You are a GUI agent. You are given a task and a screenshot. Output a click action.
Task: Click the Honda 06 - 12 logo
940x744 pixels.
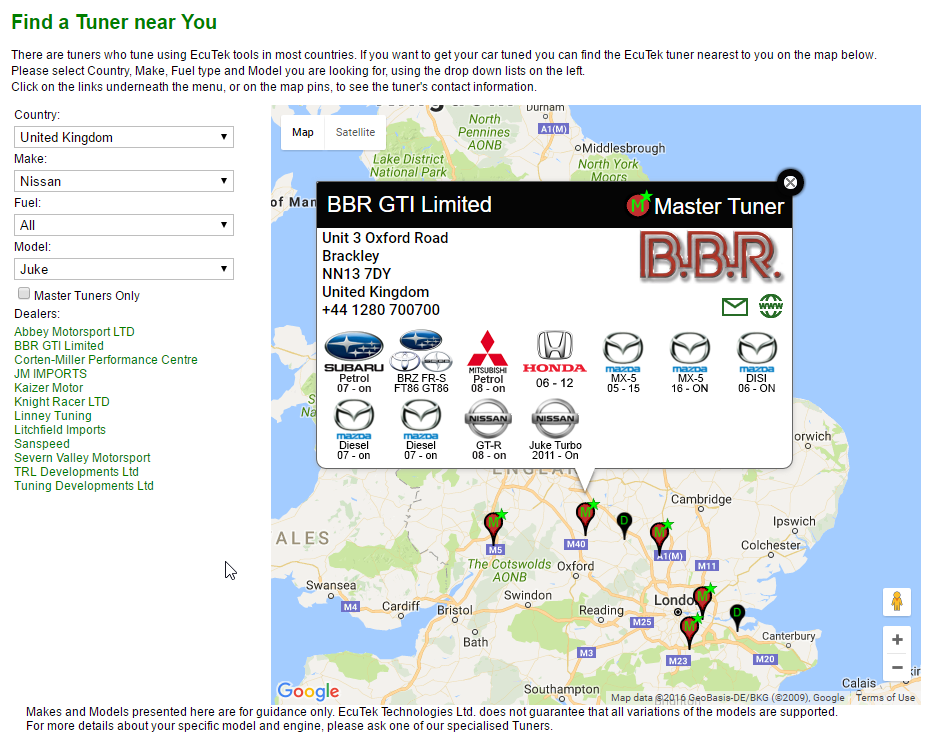coord(554,351)
